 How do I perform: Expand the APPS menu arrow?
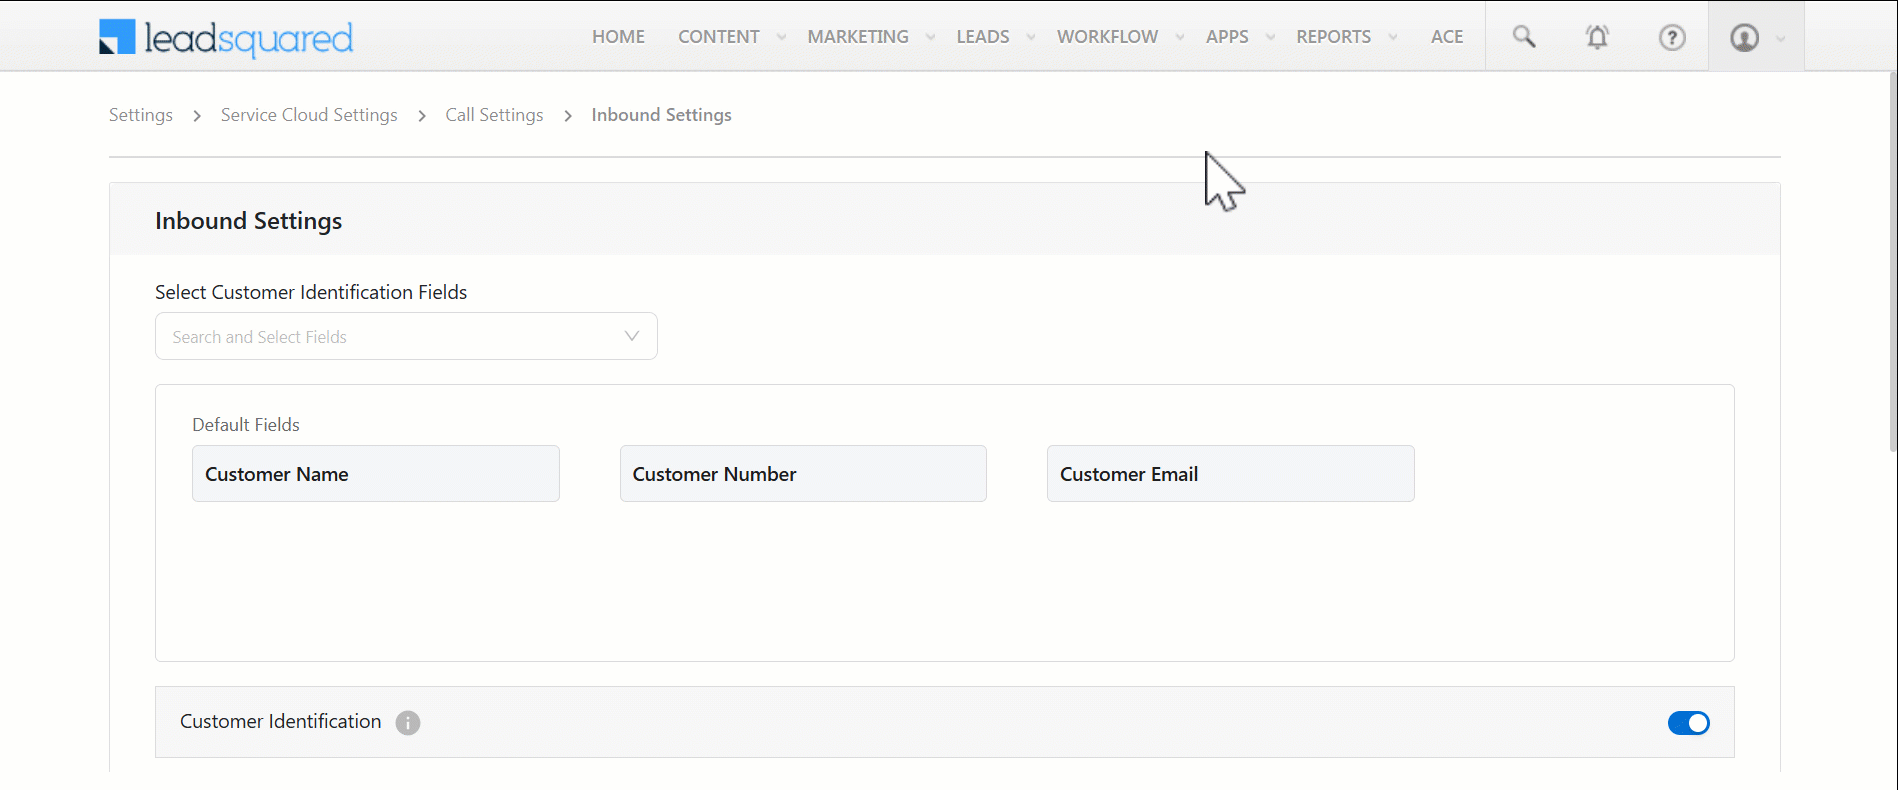point(1271,37)
